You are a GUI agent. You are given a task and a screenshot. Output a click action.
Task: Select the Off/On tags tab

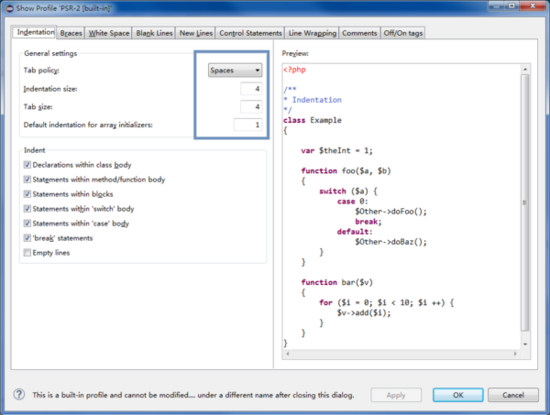(x=403, y=33)
